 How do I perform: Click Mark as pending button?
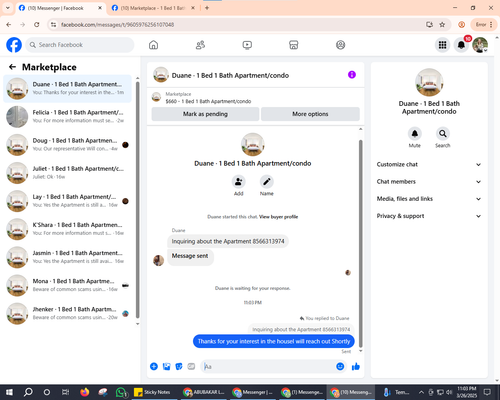(x=205, y=114)
